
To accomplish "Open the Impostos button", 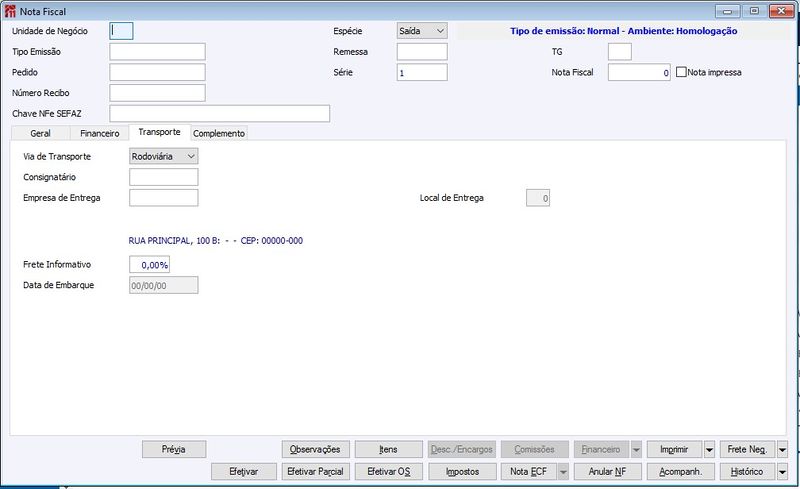I will pos(462,472).
